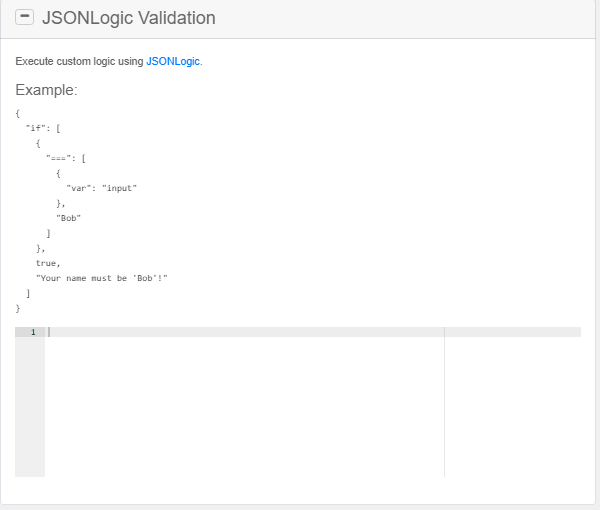Select line number 1 in the editor gutter

coord(33,332)
